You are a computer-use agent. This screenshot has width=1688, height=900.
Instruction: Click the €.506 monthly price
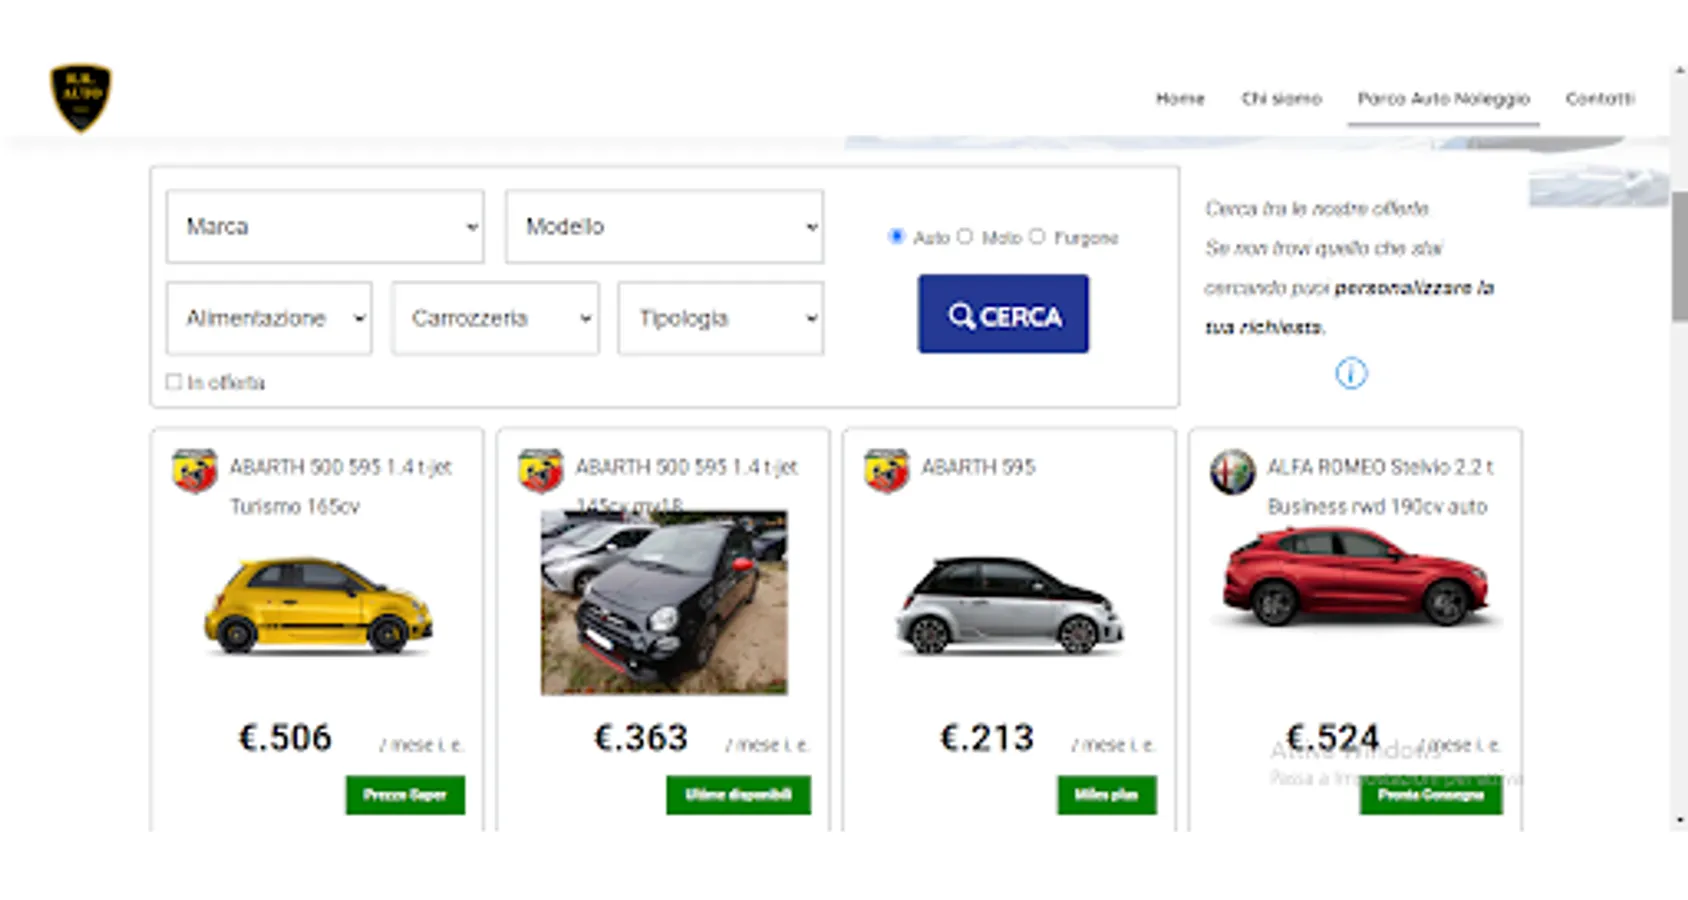[285, 738]
